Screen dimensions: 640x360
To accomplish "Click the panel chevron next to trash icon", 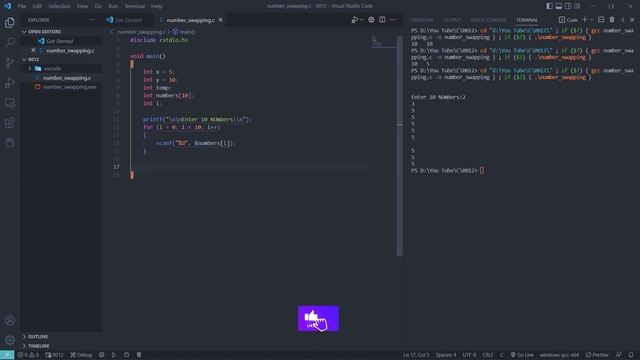I will point(623,20).
